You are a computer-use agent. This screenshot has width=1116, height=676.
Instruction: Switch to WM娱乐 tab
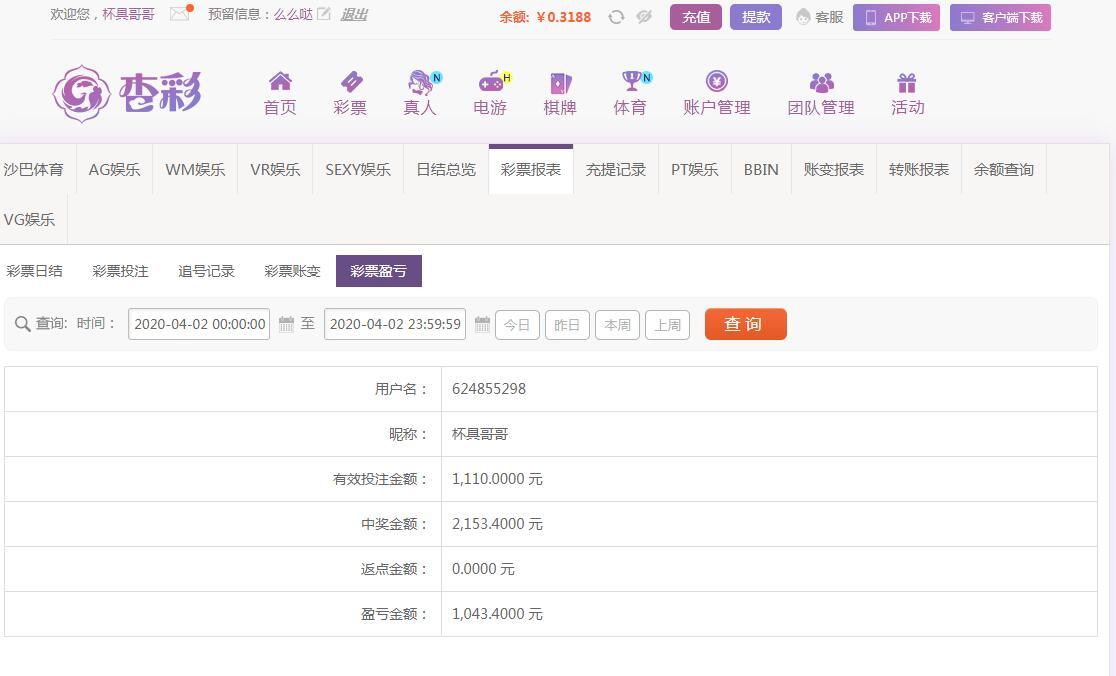coord(195,169)
